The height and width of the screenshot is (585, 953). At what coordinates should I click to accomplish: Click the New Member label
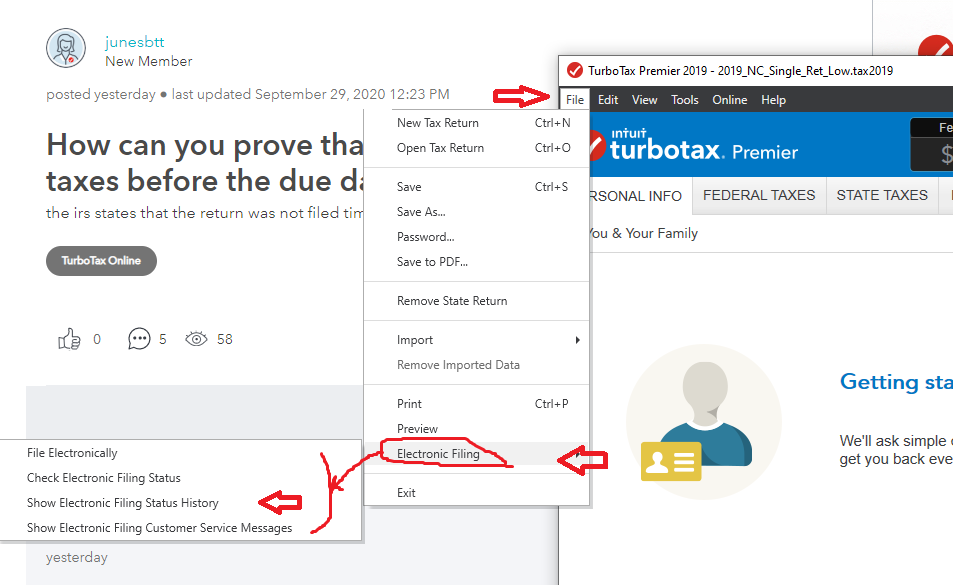pos(148,61)
